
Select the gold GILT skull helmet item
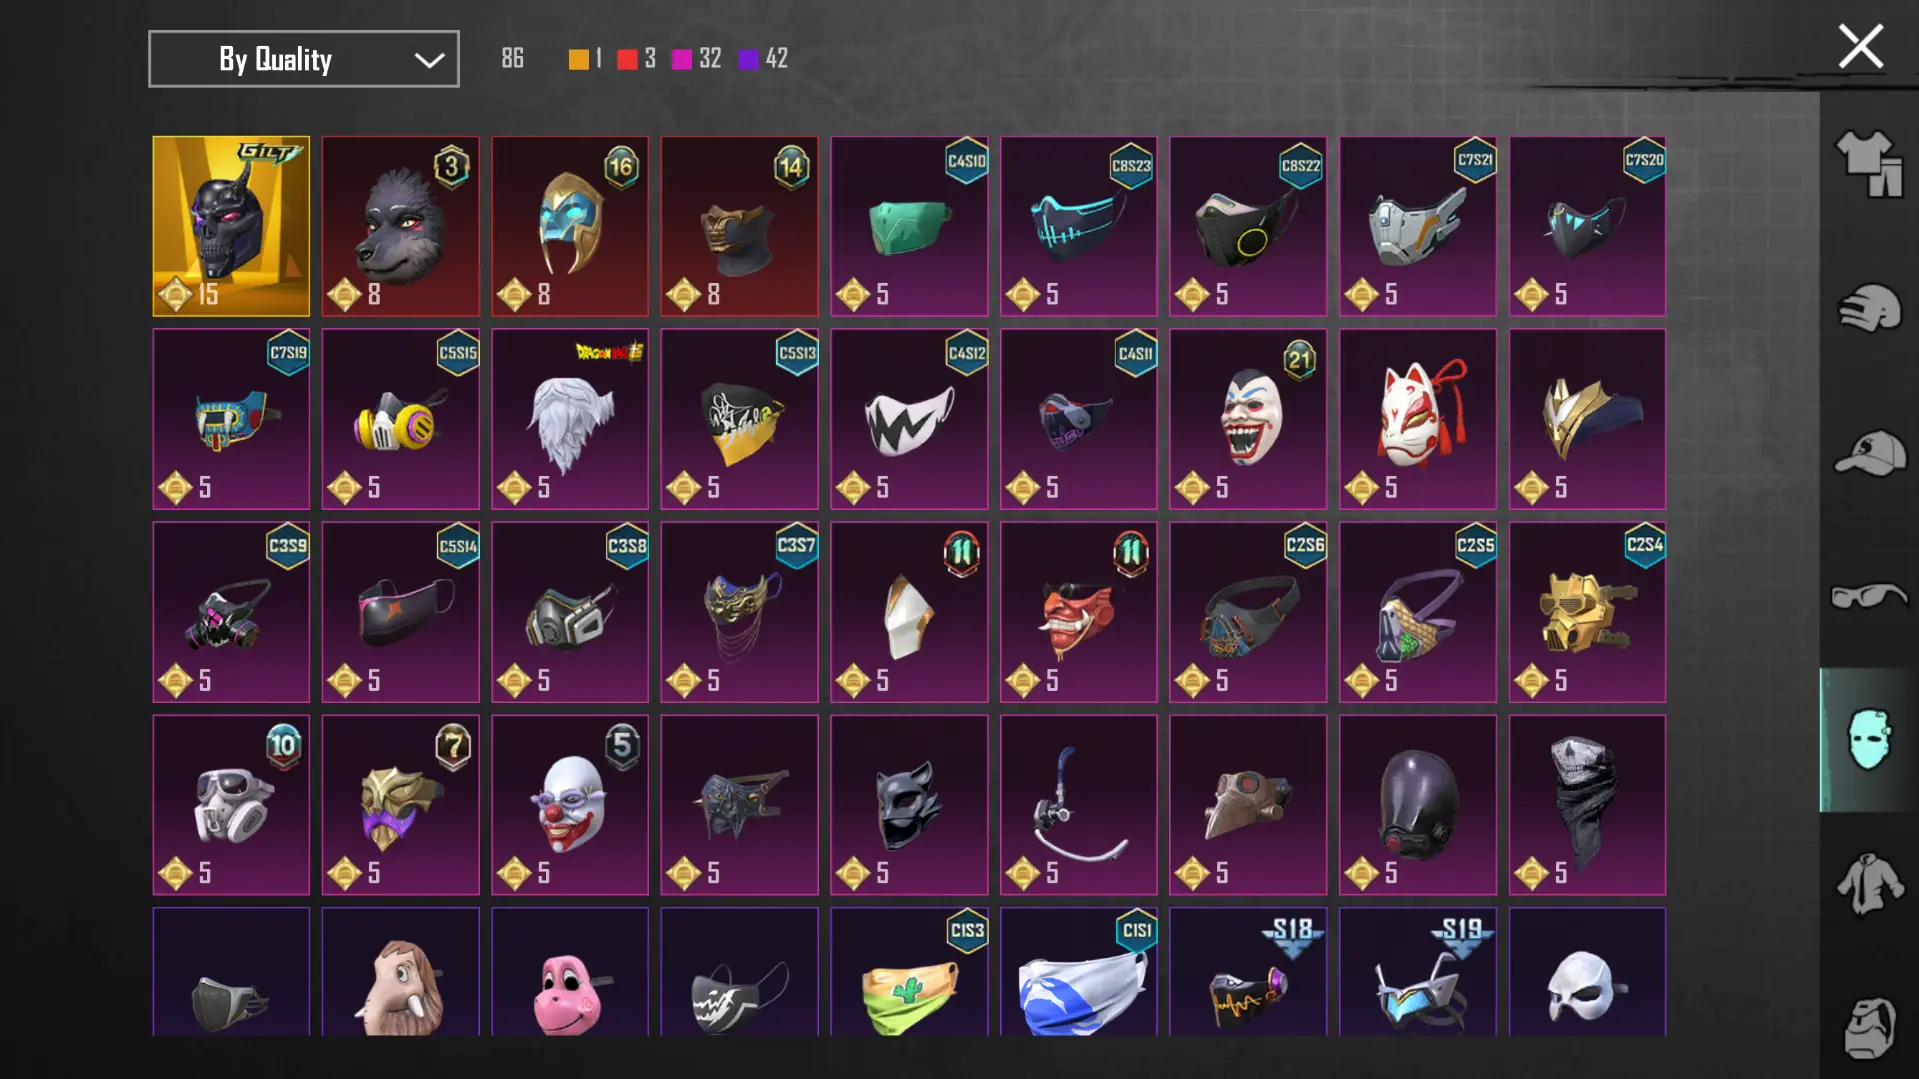click(x=231, y=226)
